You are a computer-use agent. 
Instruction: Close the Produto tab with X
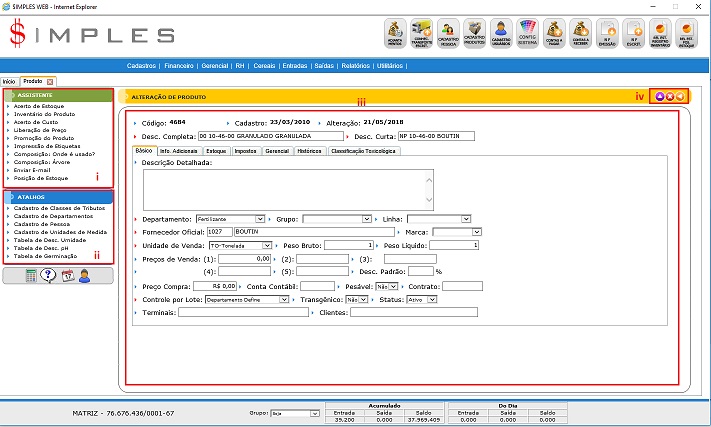click(x=50, y=81)
